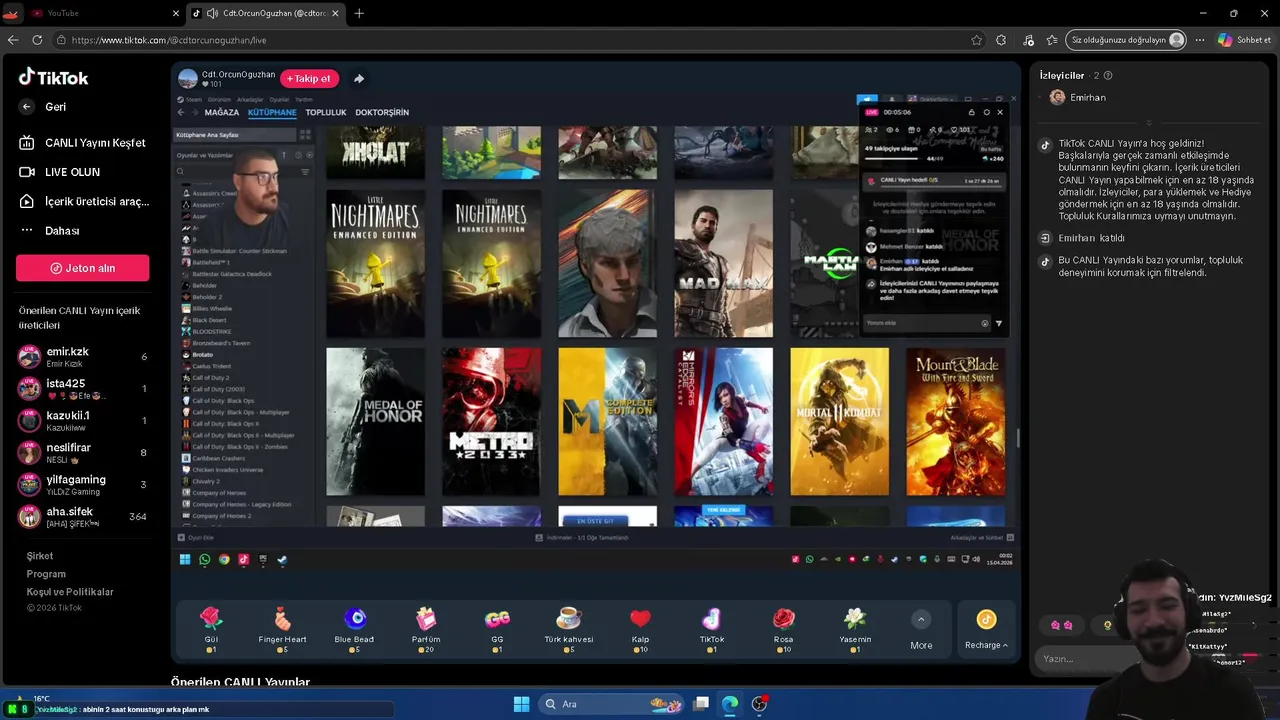Open the Şirket footer link

[x=40, y=556]
